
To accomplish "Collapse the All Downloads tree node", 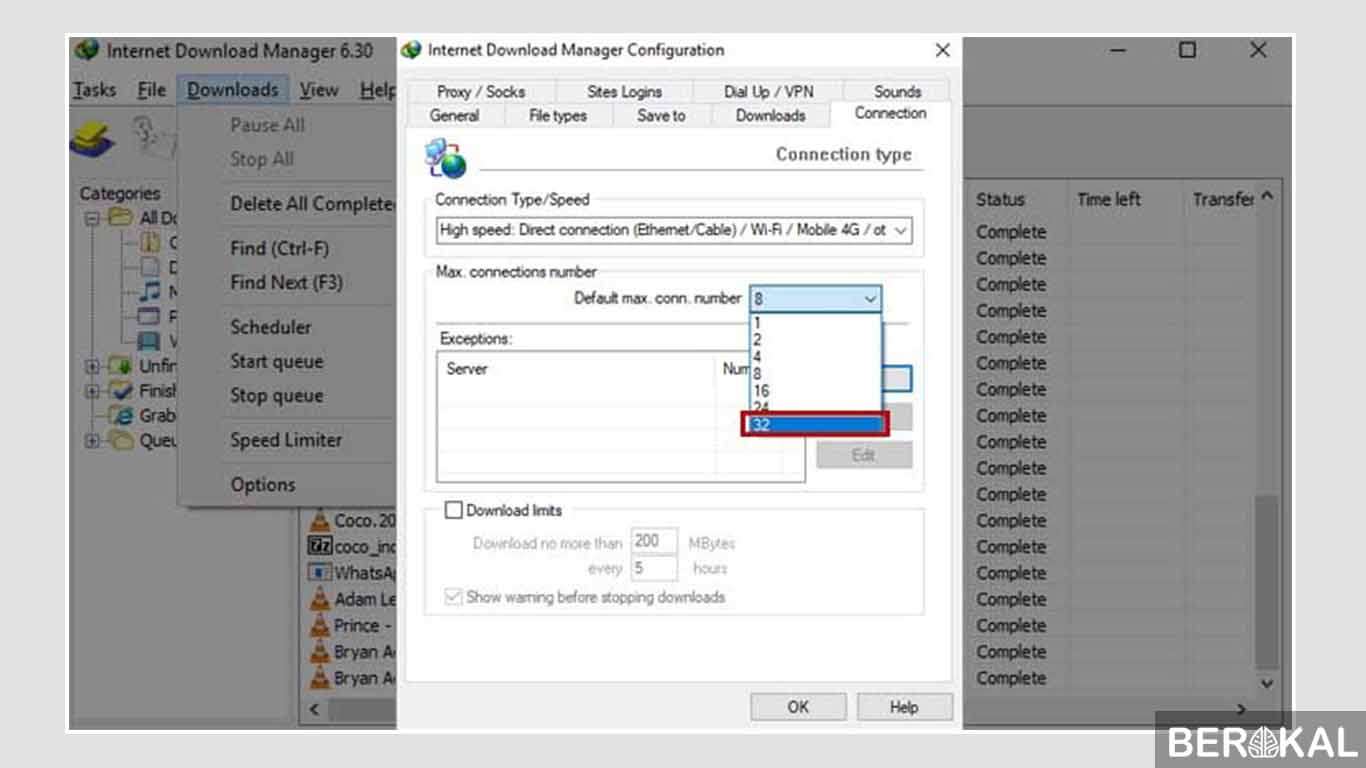I will 92,218.
